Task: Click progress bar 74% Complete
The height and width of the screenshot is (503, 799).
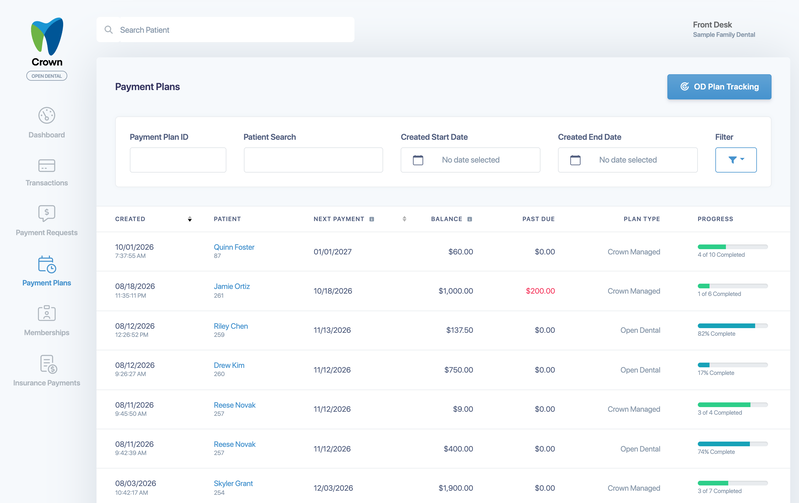Action: click(733, 444)
